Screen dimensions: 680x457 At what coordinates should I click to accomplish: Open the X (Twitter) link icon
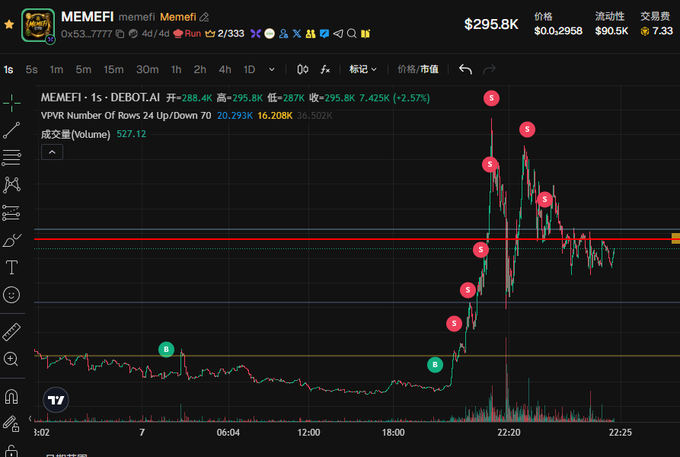pos(297,34)
